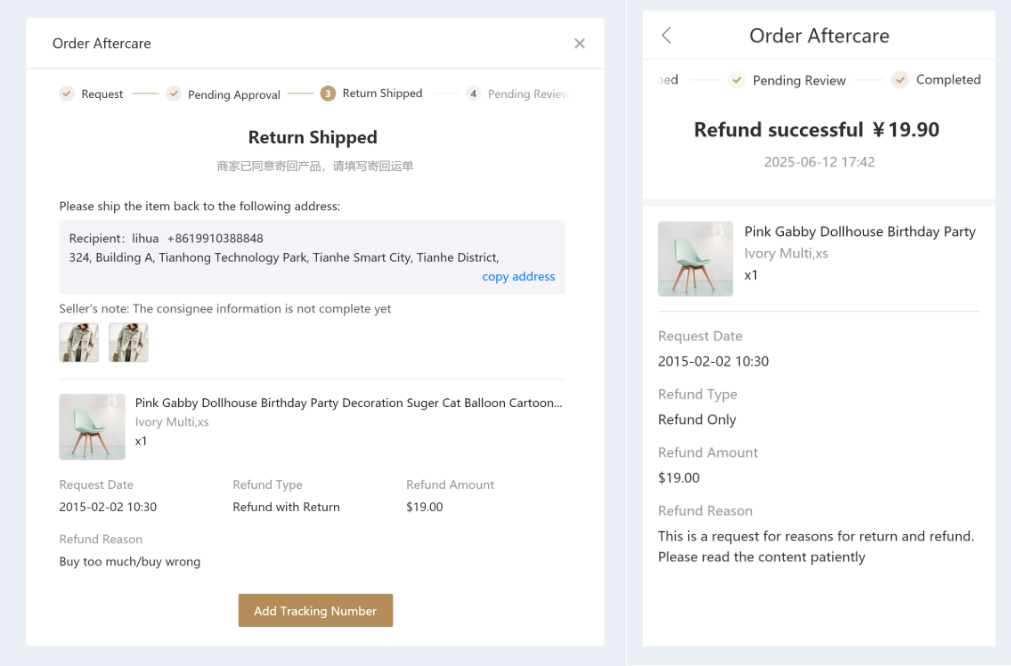The image size is (1011, 666).
Task: Click the Pending Approval step label
Action: (234, 95)
